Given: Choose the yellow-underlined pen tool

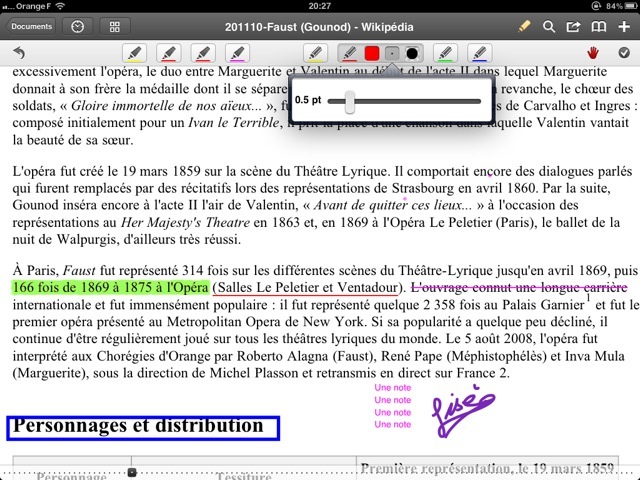Looking at the screenshot, I should pos(316,53).
